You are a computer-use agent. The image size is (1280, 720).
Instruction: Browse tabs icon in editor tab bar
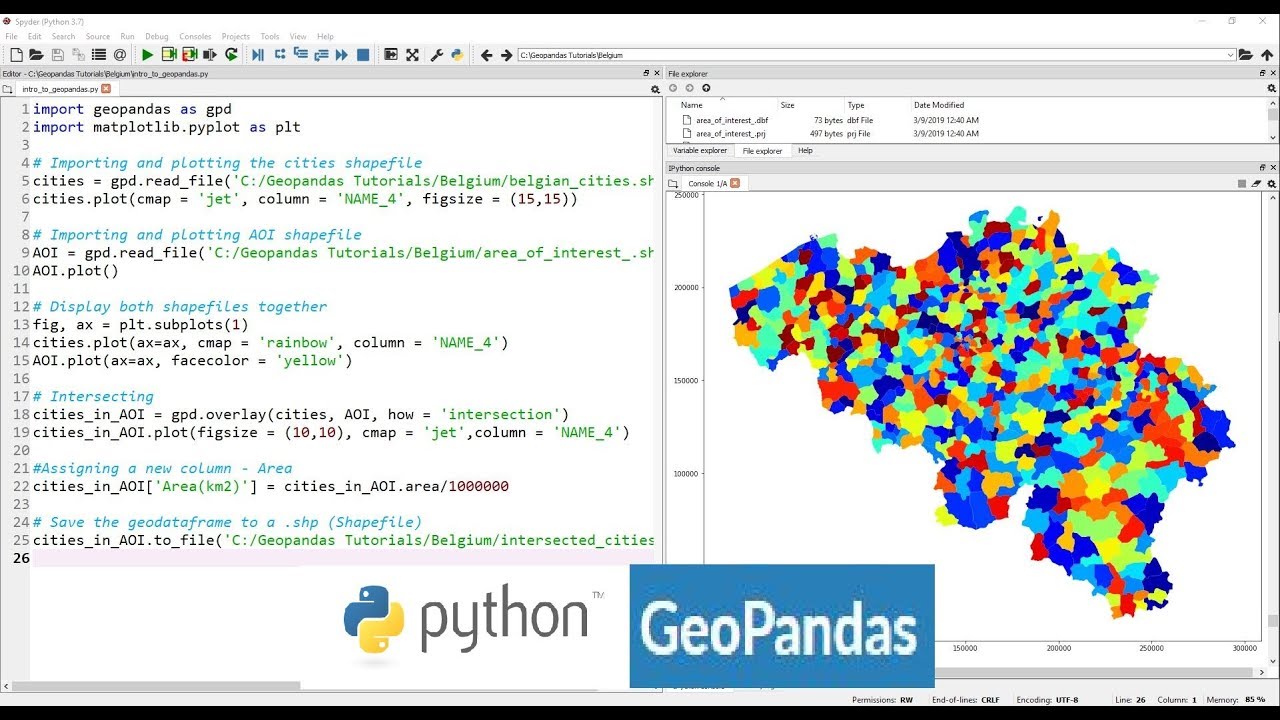8,89
